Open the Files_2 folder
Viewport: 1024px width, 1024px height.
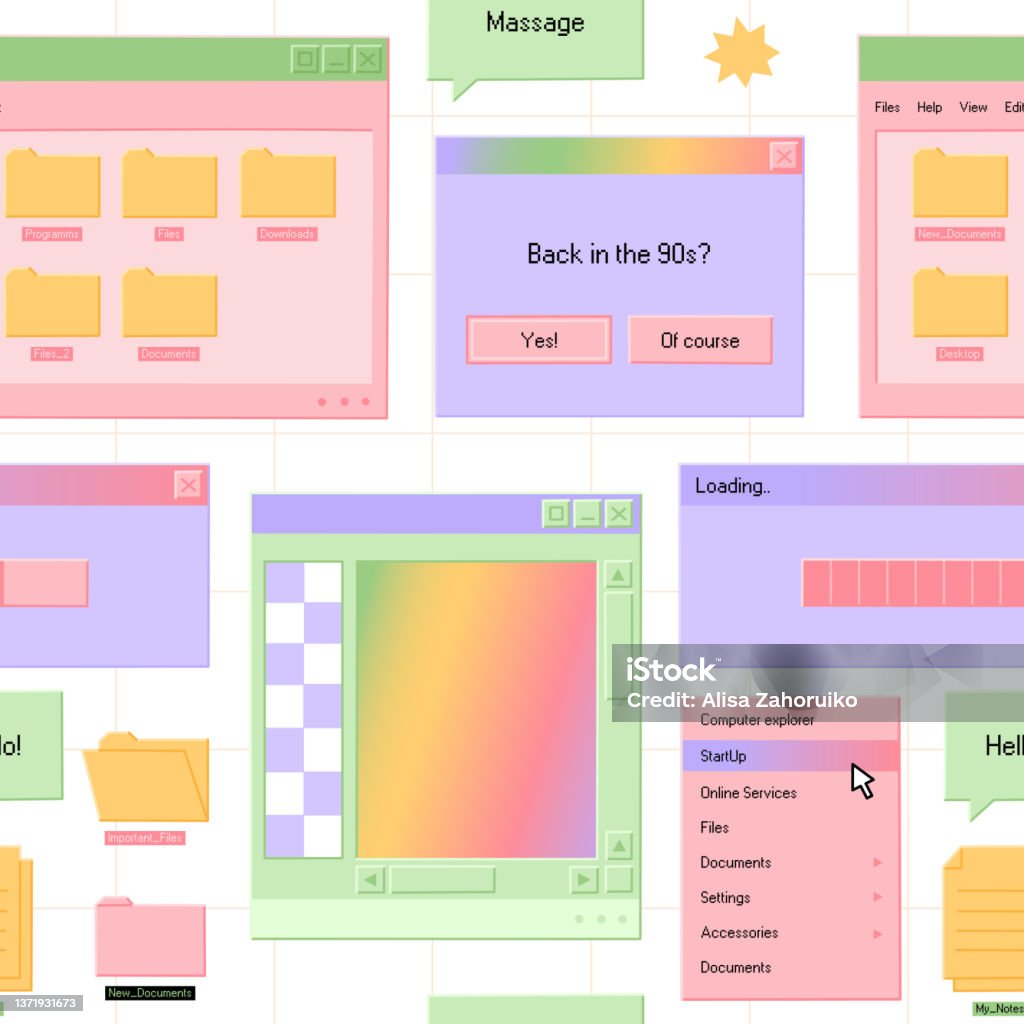[x=52, y=303]
